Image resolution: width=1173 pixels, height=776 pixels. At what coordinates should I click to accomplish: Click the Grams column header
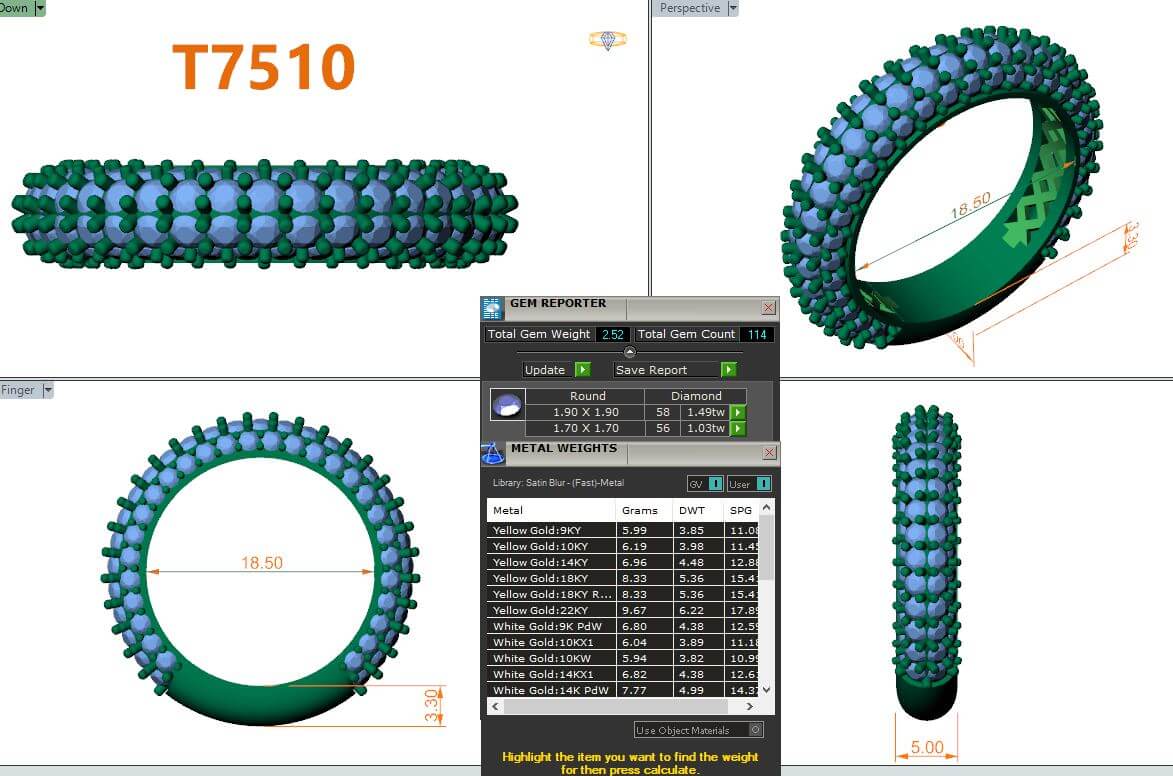click(645, 510)
